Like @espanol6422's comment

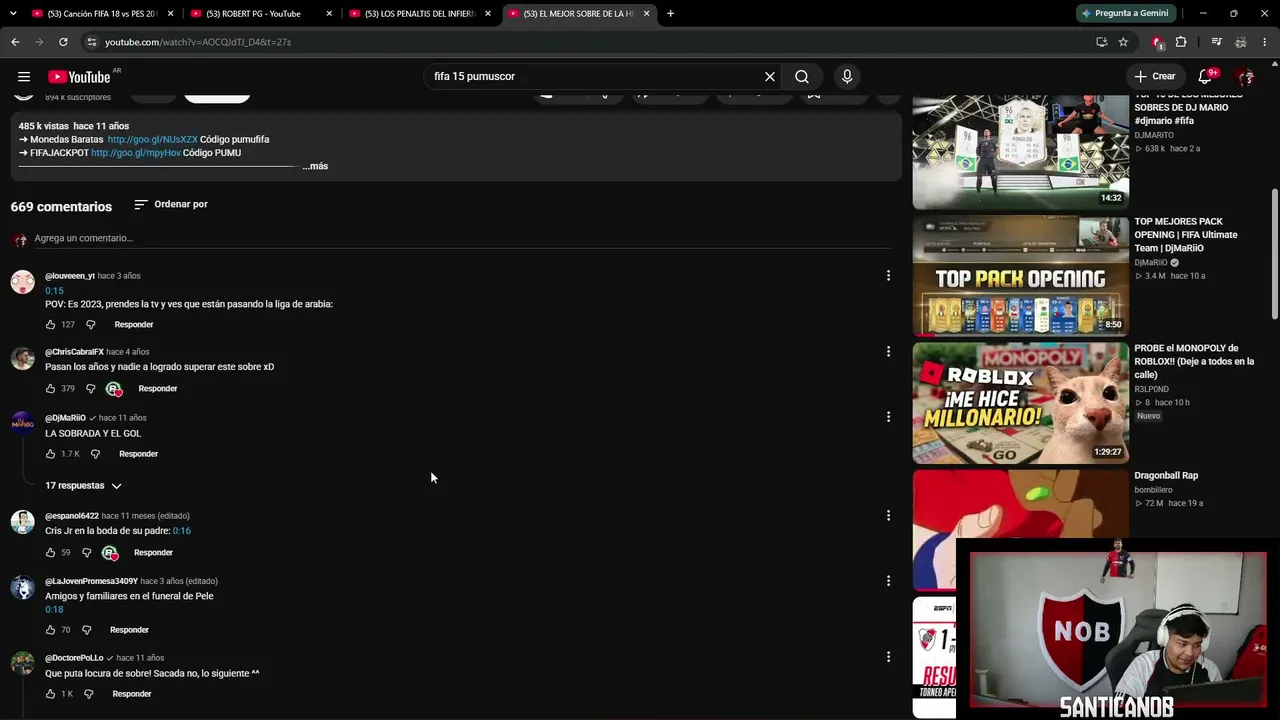pos(50,553)
